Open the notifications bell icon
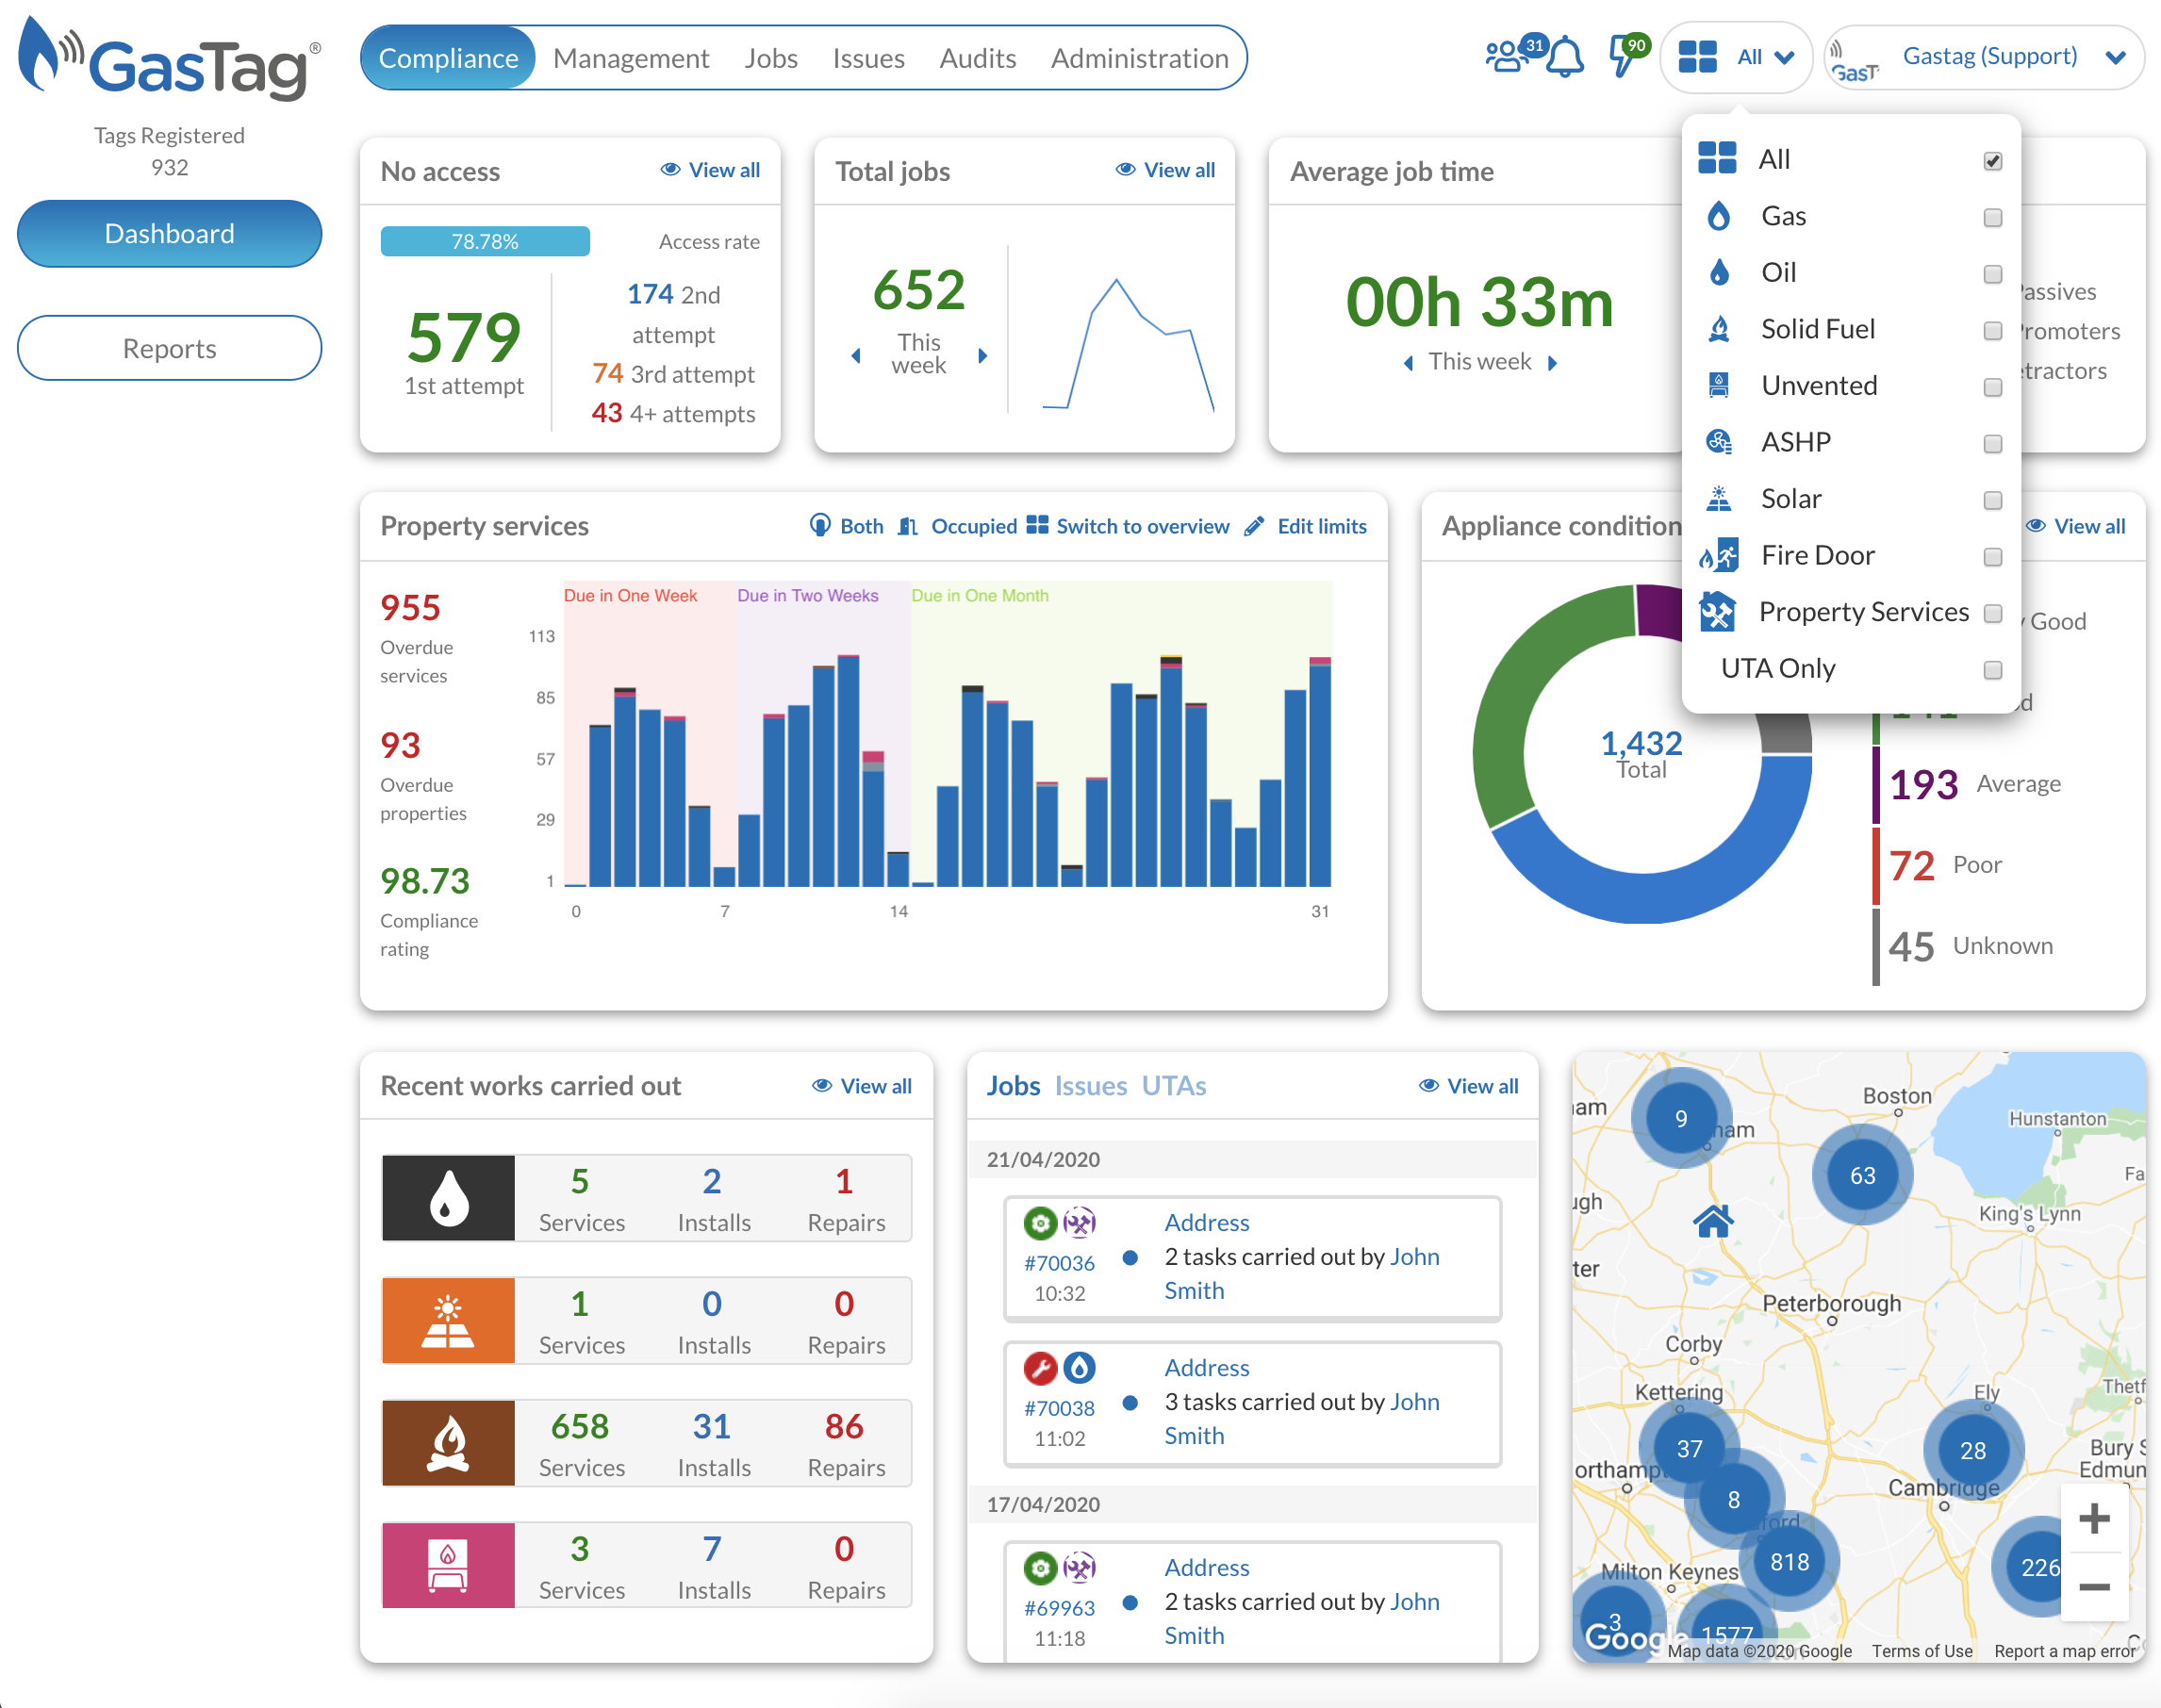Image resolution: width=2161 pixels, height=1708 pixels. [x=1564, y=58]
